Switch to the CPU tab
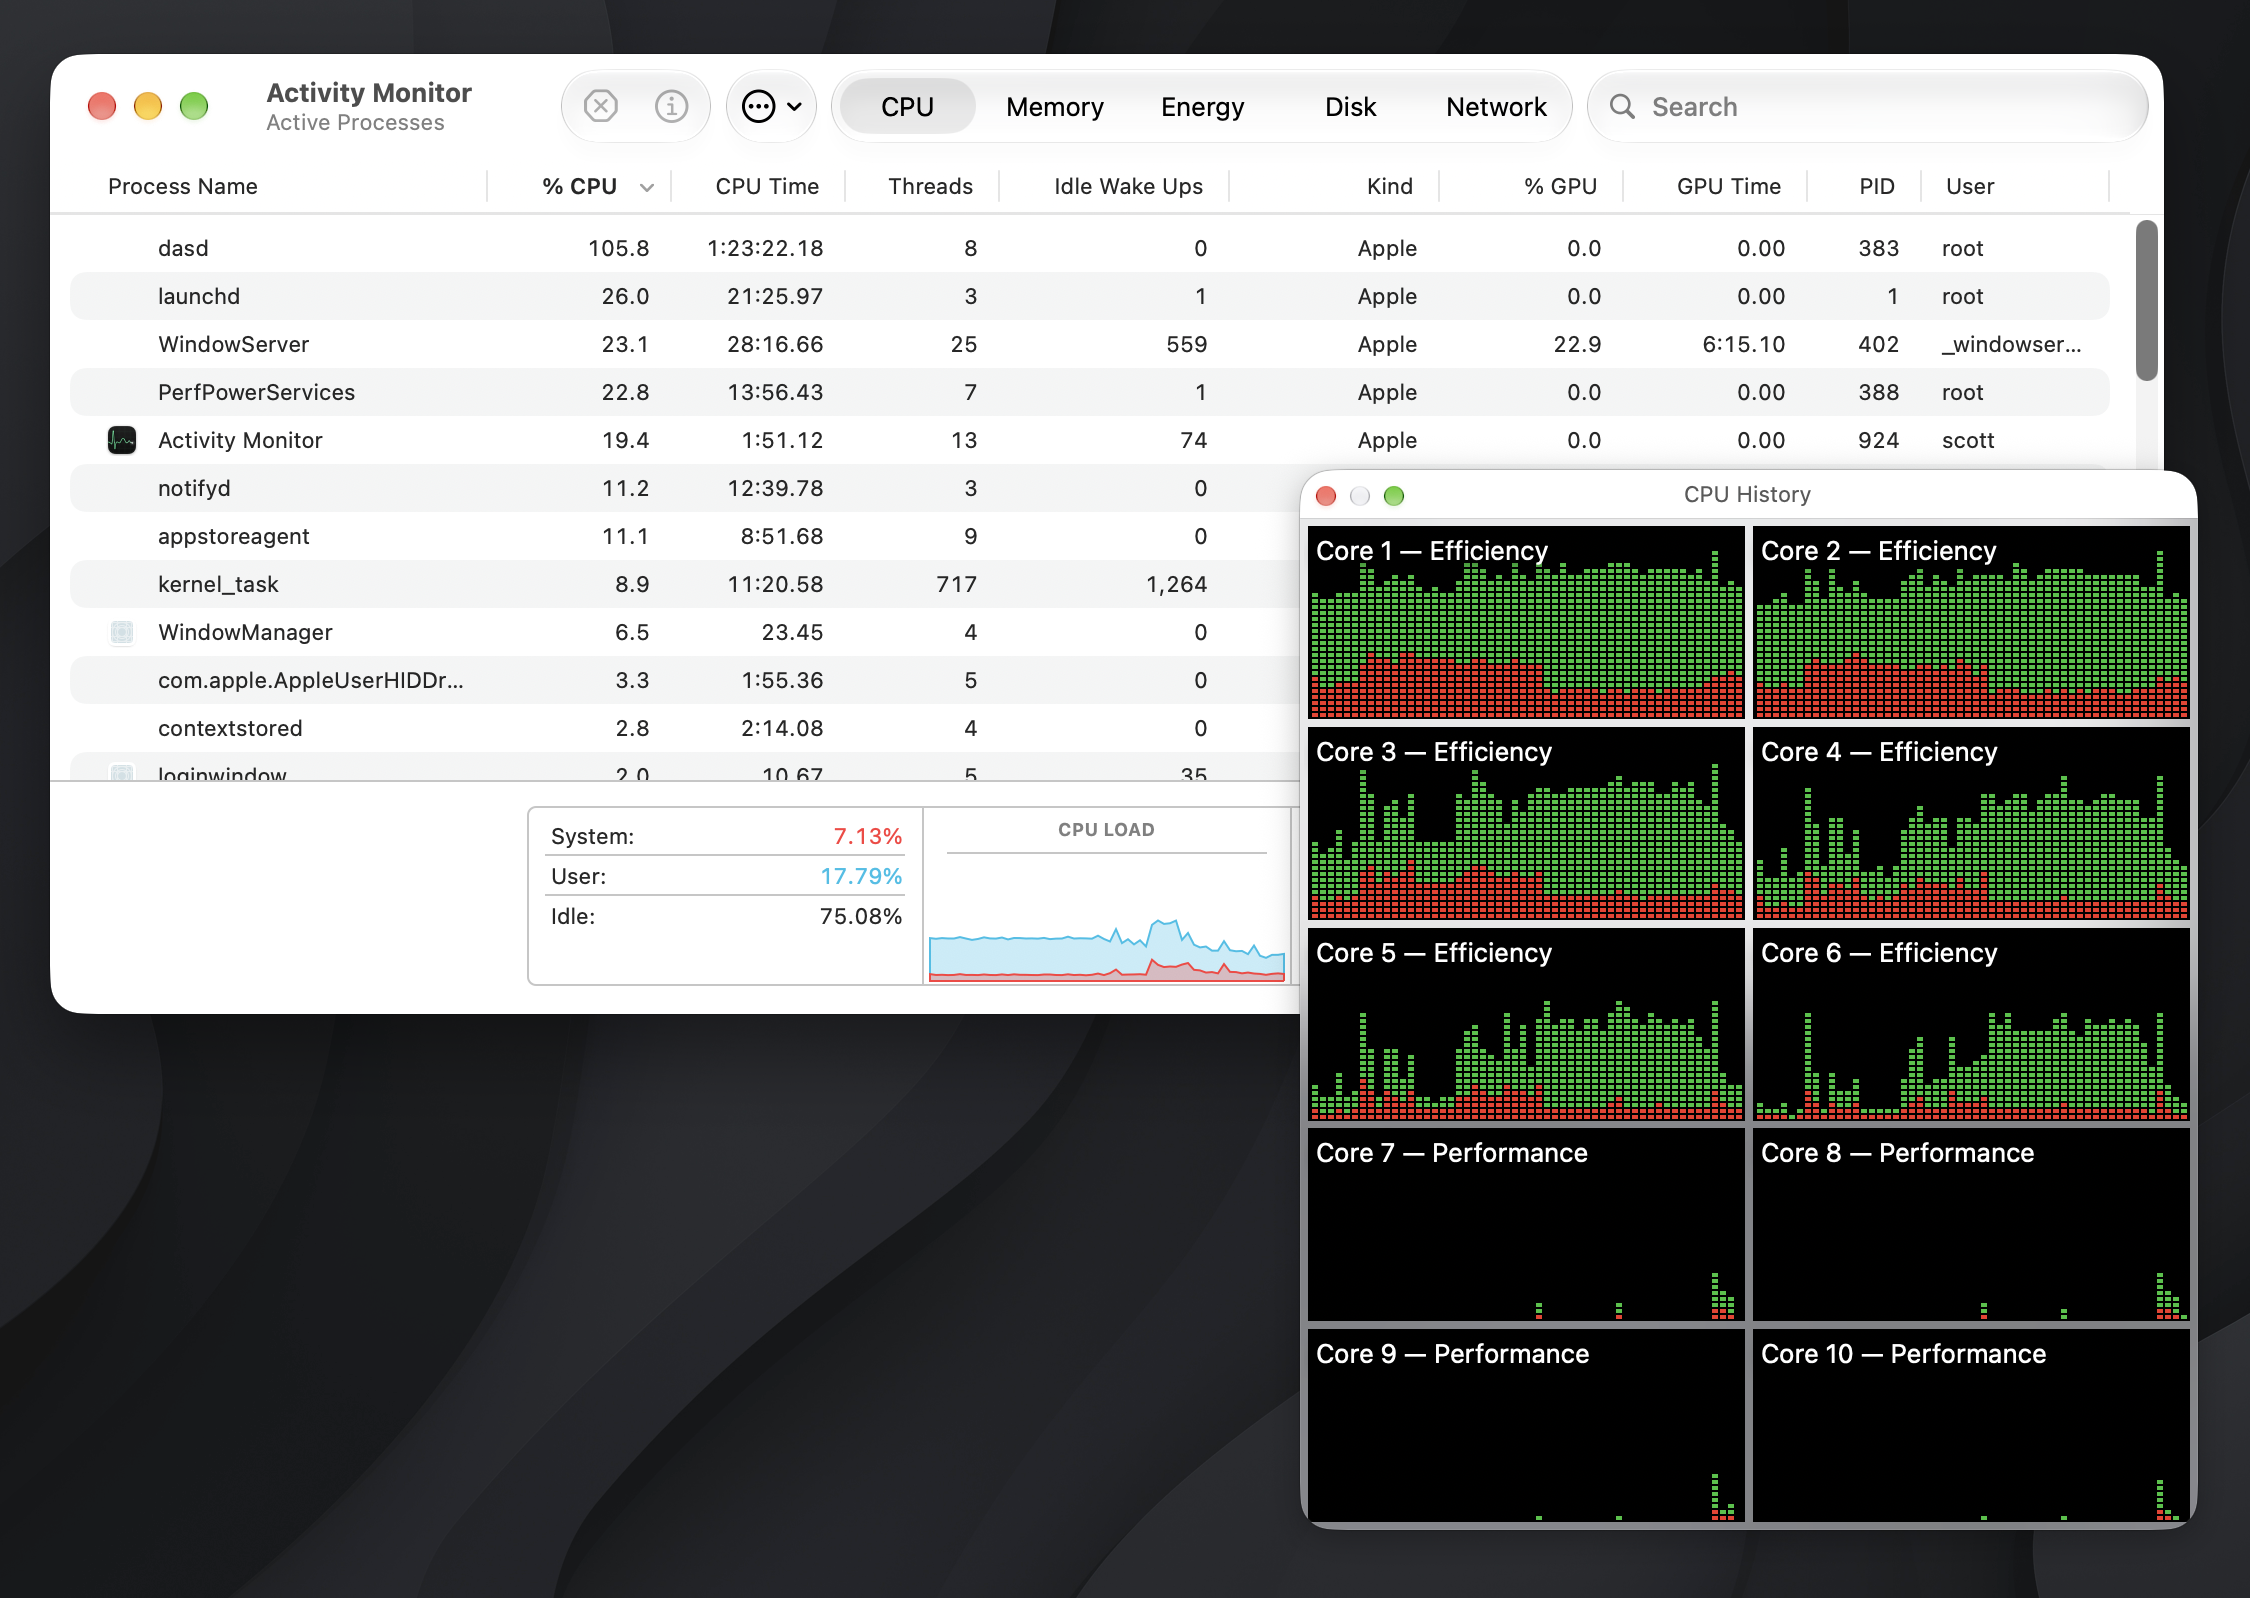 907,106
